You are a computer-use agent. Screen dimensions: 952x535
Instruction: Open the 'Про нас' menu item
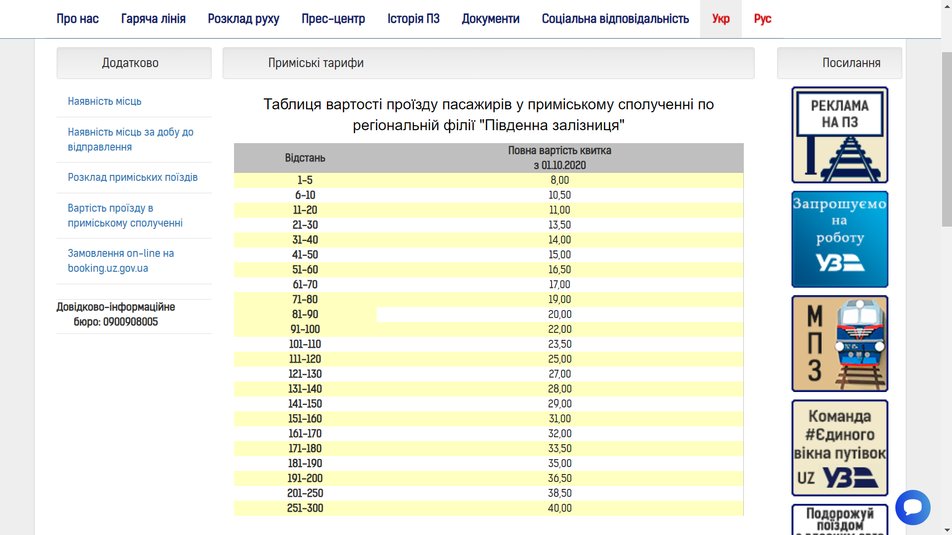pyautogui.click(x=78, y=19)
